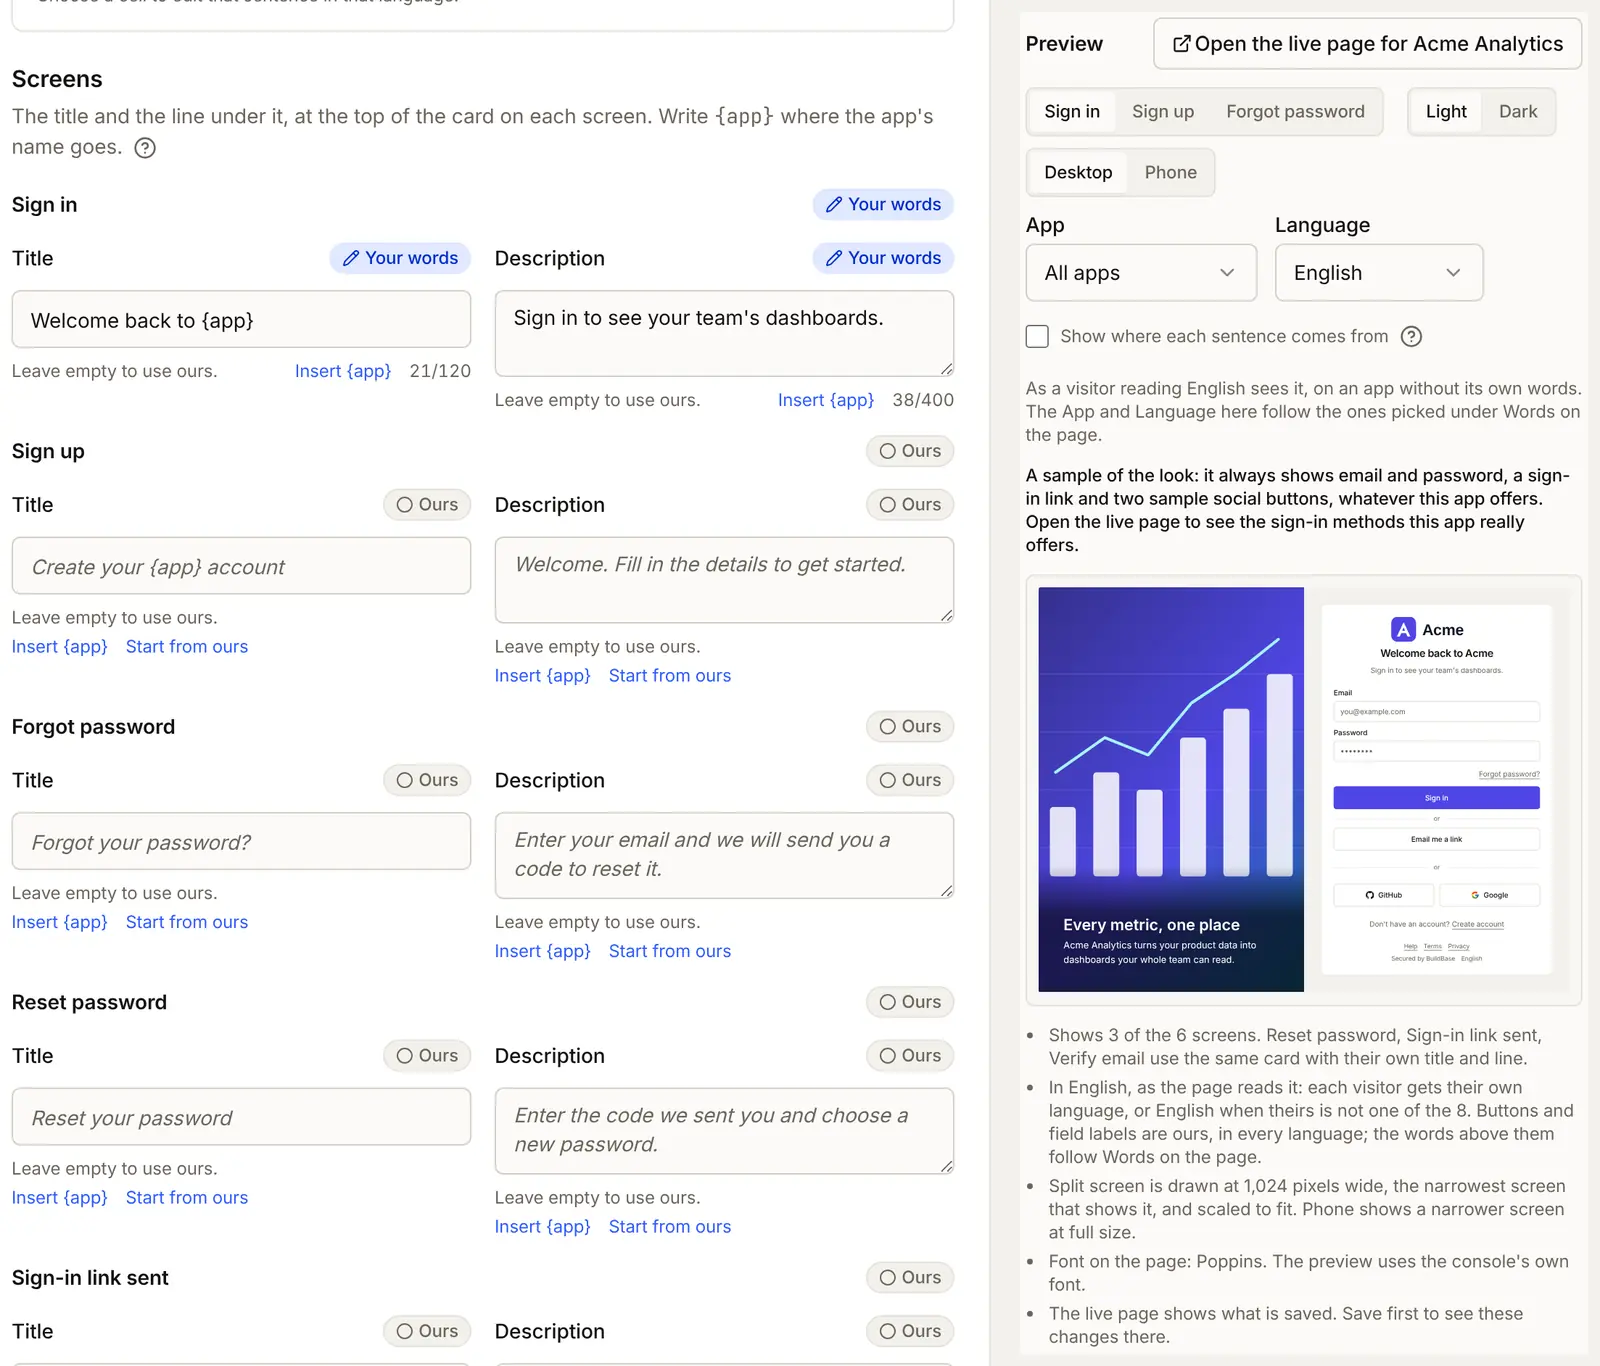Click Insert {app} under Sign in description
This screenshot has height=1366, width=1600.
pyautogui.click(x=826, y=400)
